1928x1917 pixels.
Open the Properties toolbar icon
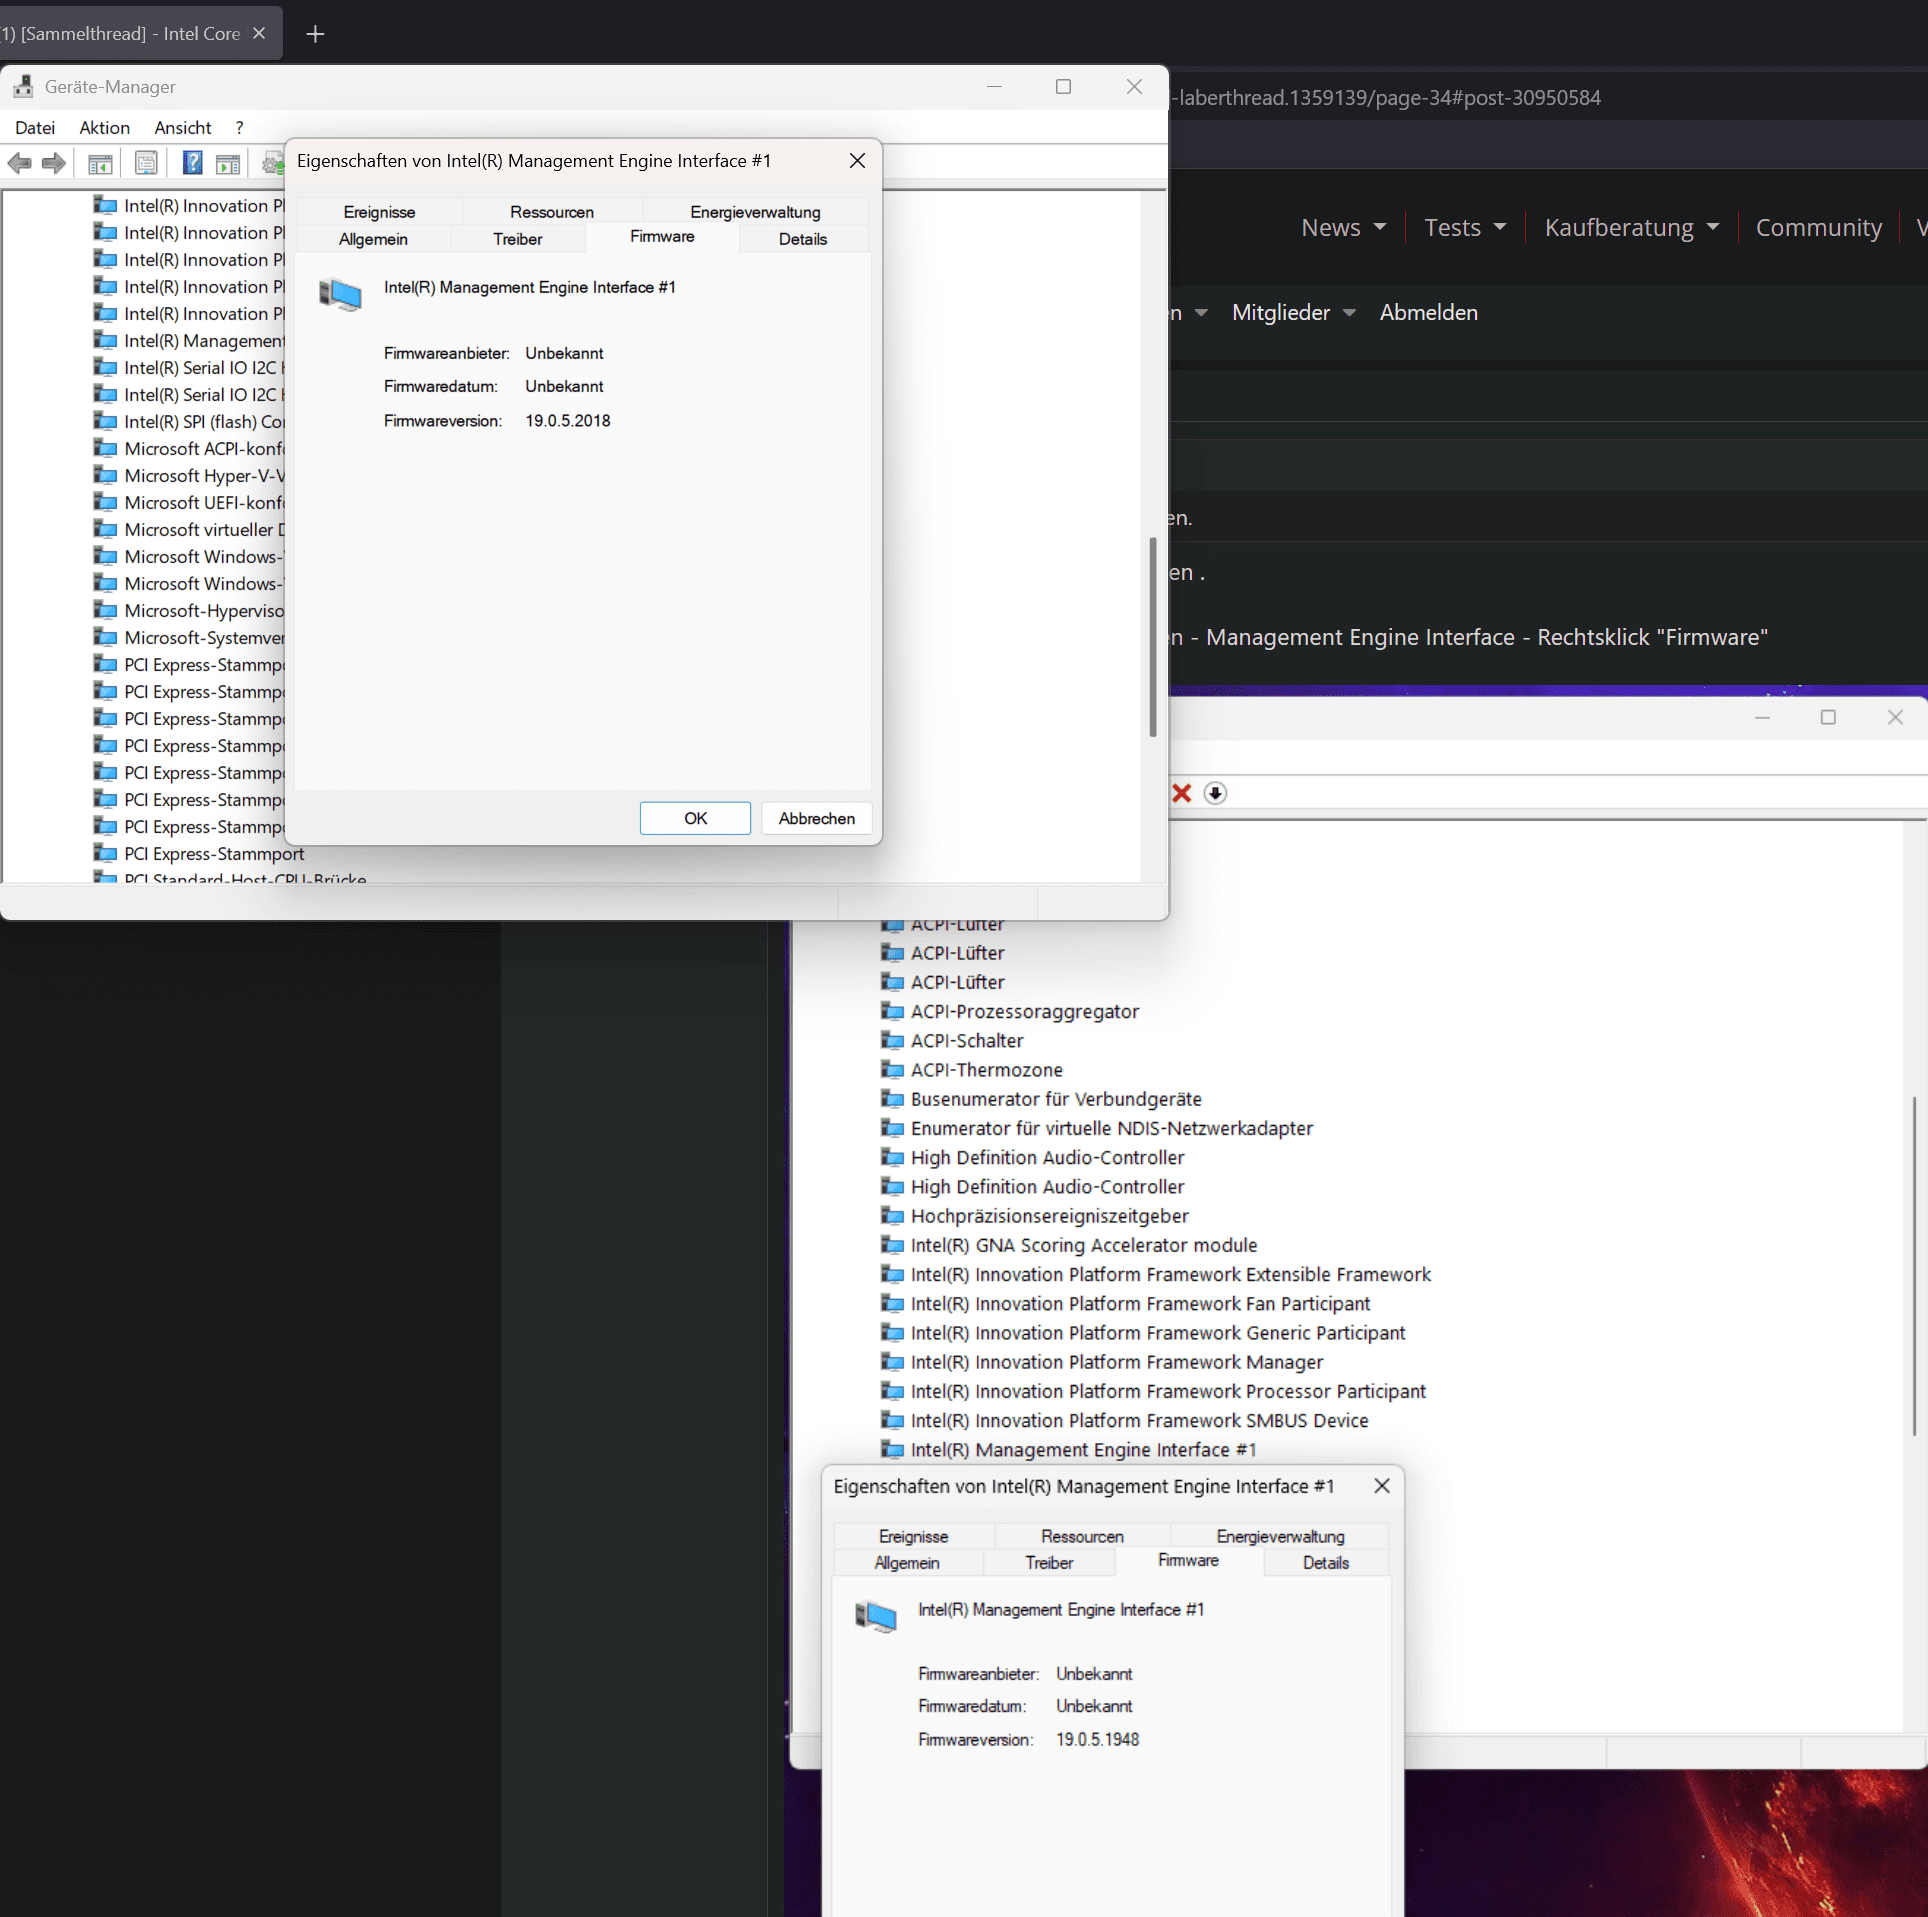(146, 164)
